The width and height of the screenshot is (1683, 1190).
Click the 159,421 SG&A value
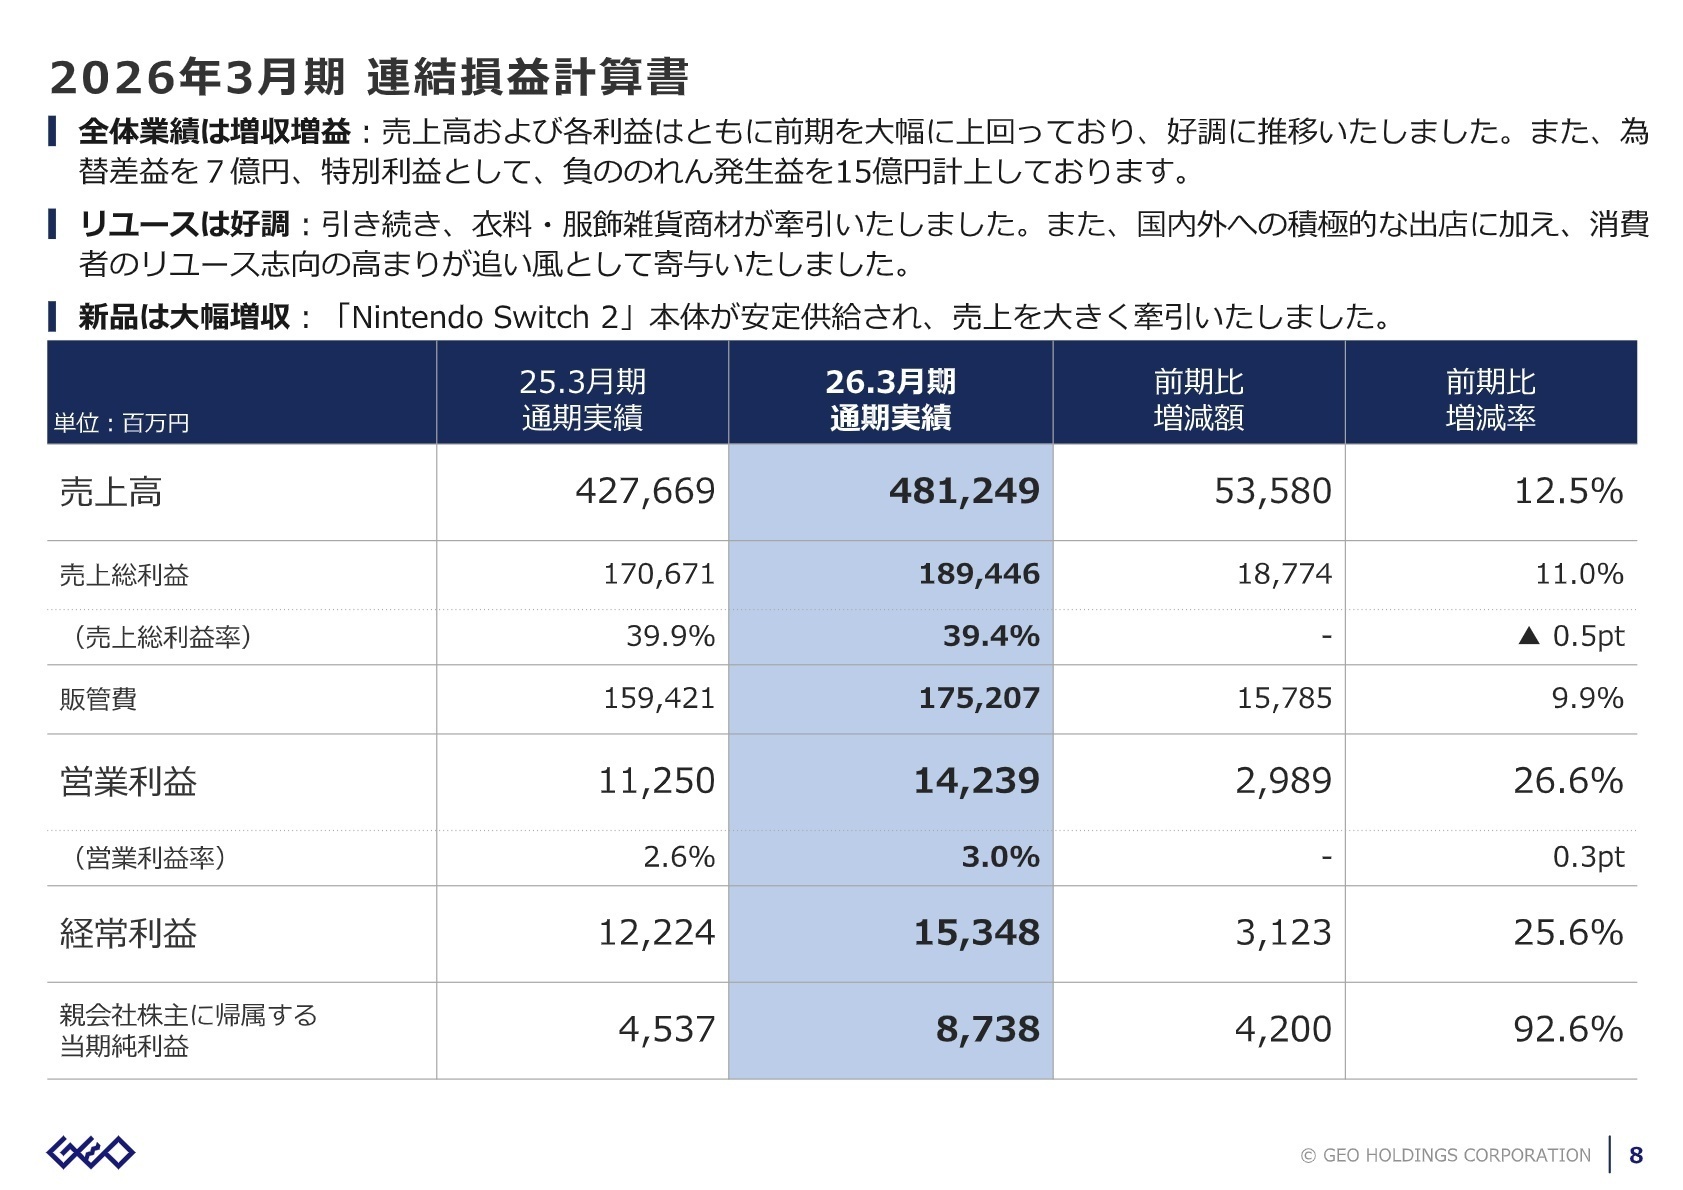tap(659, 698)
